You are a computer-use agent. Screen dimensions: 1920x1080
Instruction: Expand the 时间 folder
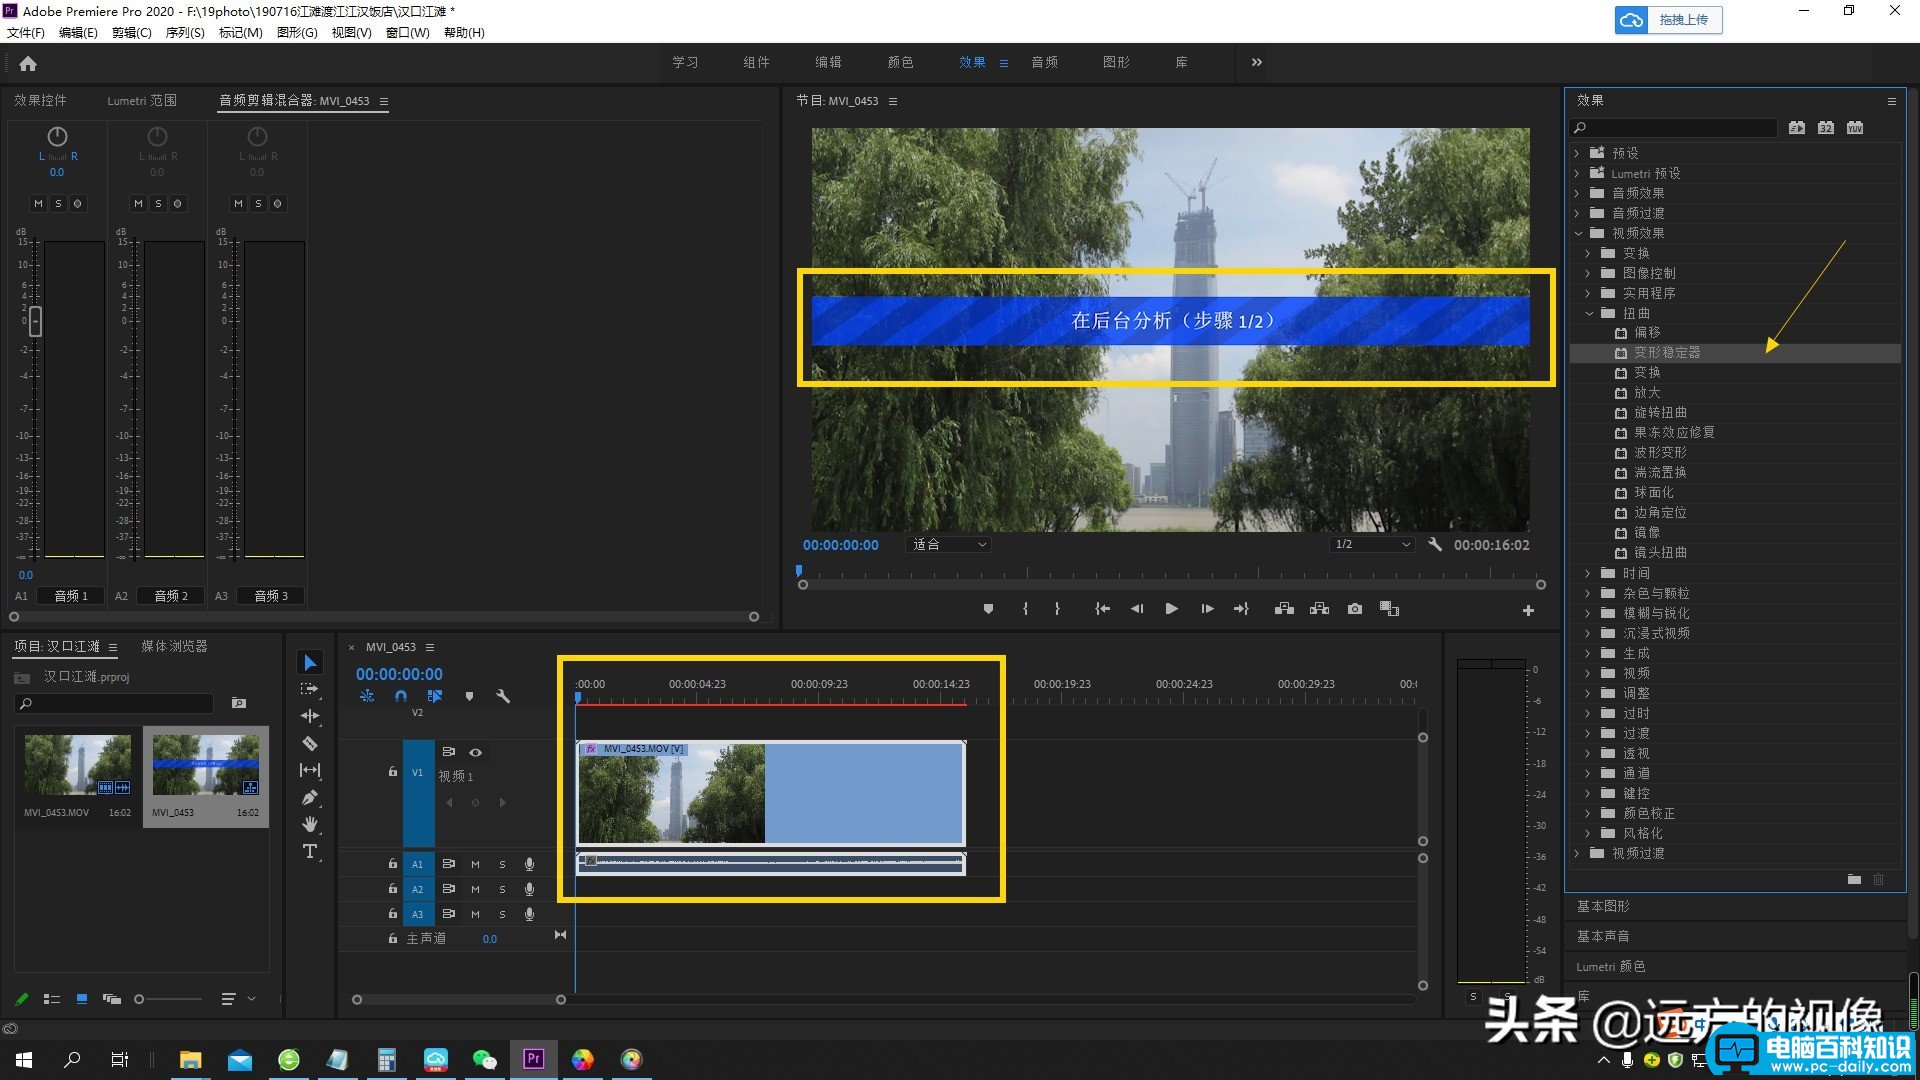coord(1588,573)
